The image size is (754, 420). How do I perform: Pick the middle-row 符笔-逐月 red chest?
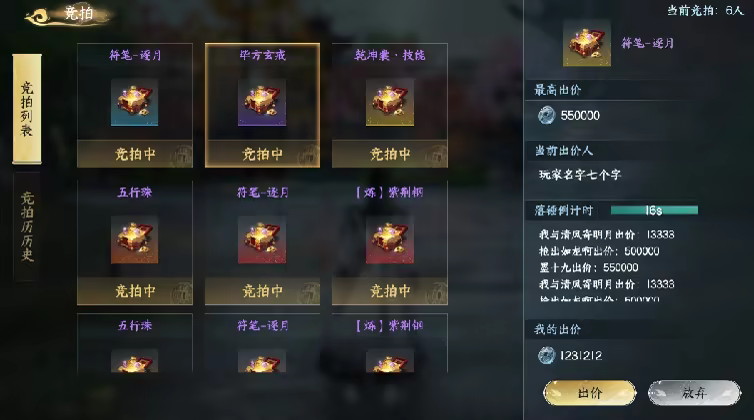[x=262, y=240]
